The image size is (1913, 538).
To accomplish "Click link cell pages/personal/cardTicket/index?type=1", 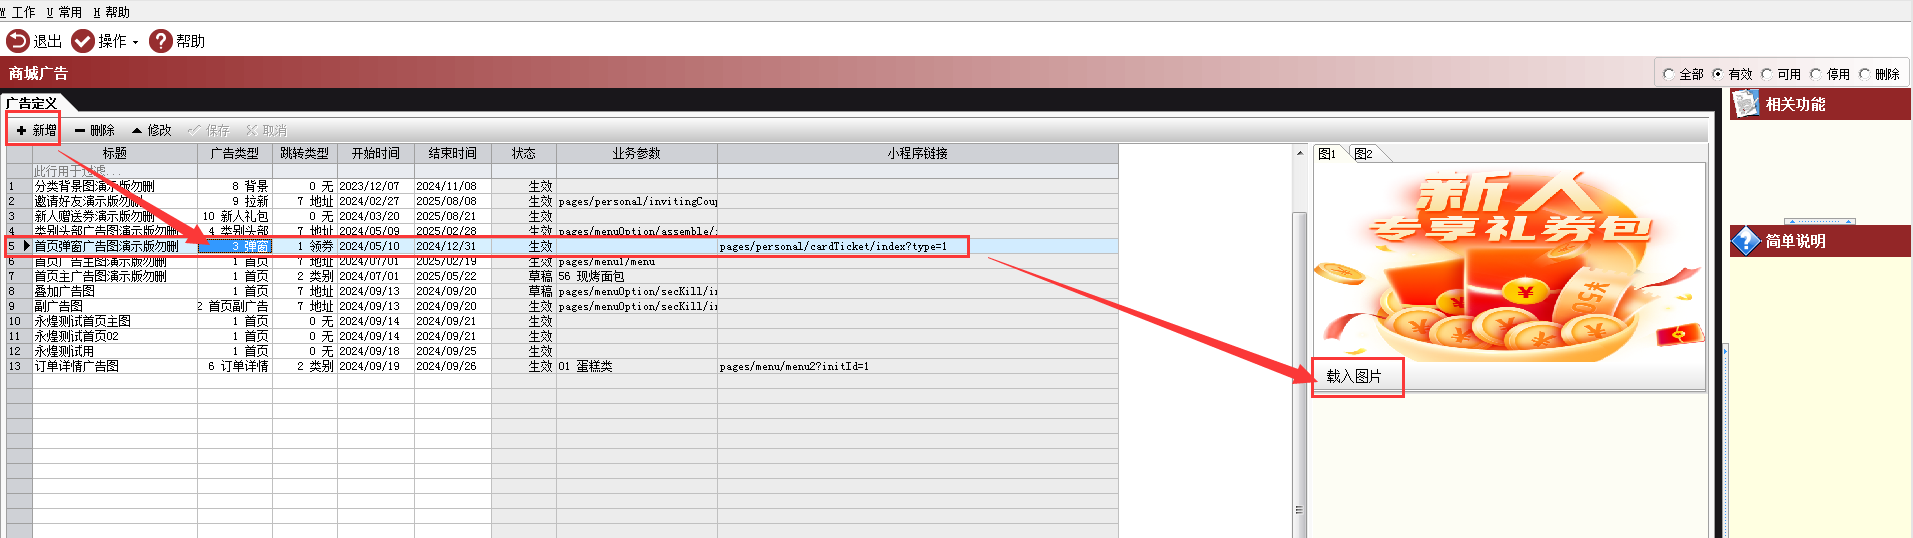I will [918, 246].
